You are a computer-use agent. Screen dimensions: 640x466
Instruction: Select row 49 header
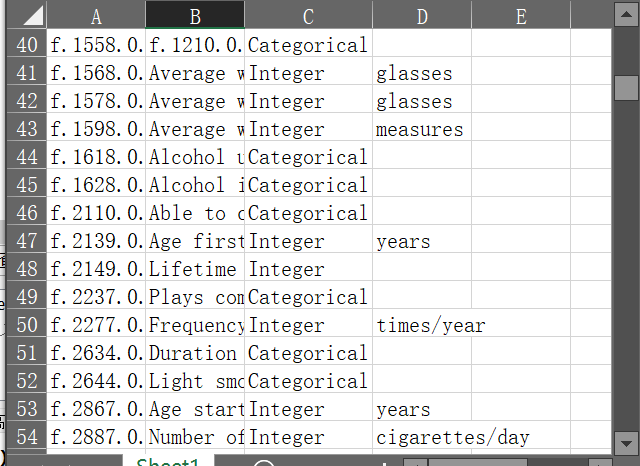click(x=27, y=297)
